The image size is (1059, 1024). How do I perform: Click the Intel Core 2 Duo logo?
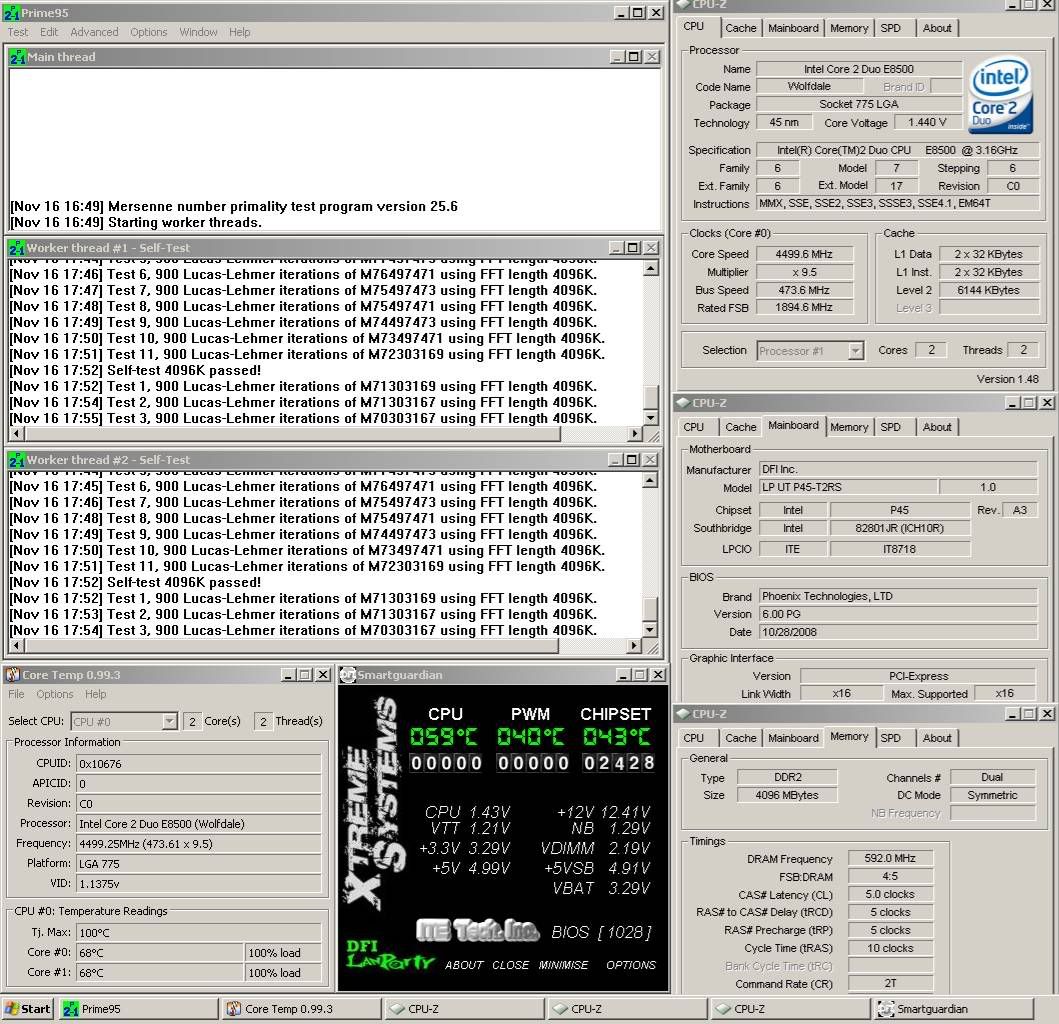tap(1001, 95)
